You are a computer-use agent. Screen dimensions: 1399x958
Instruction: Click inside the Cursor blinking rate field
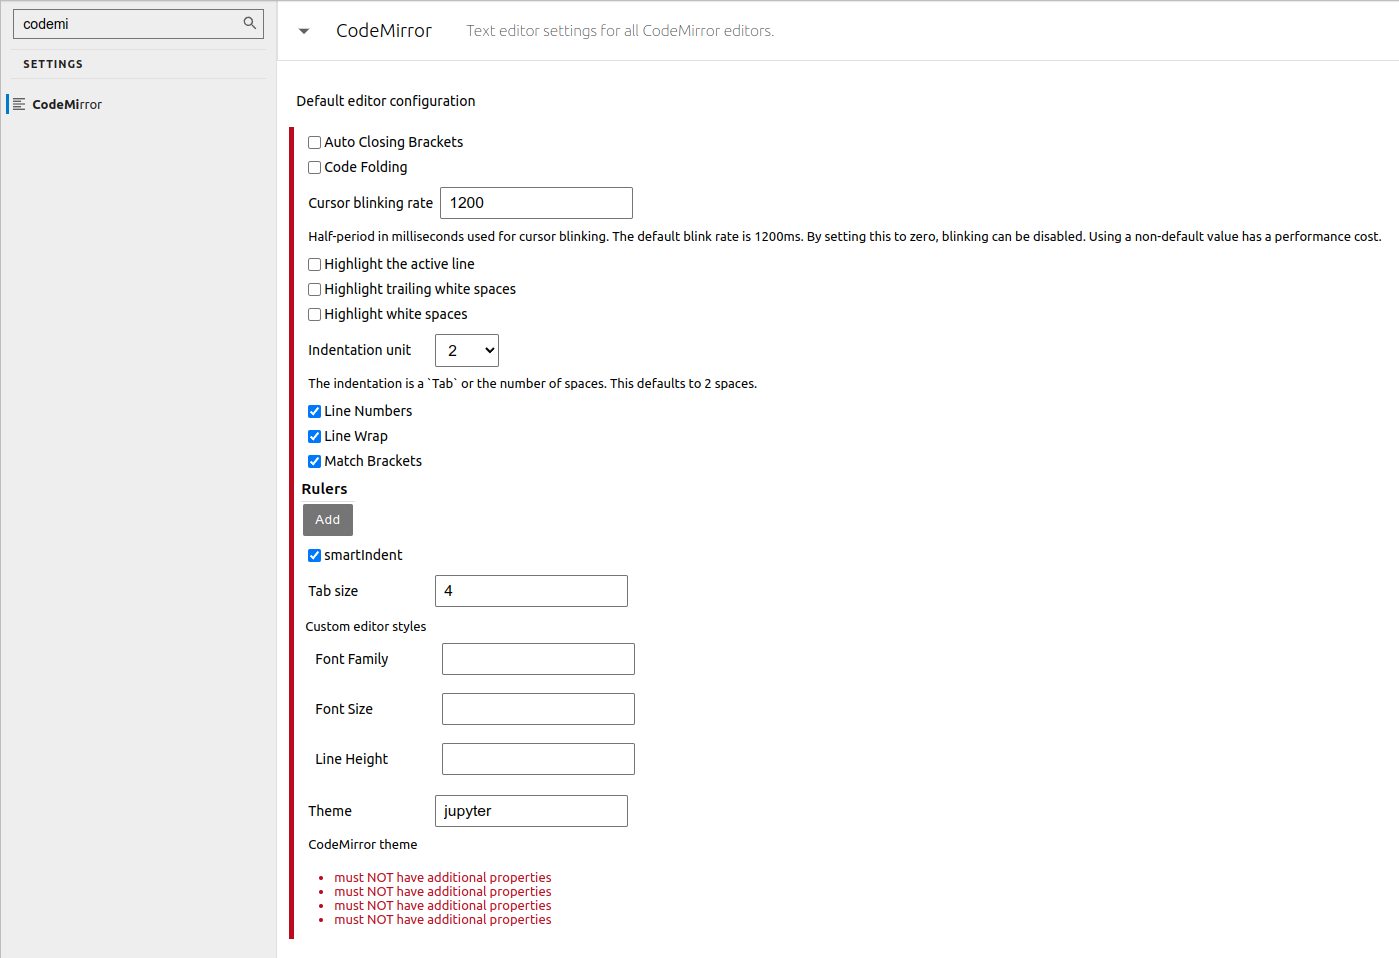click(536, 203)
